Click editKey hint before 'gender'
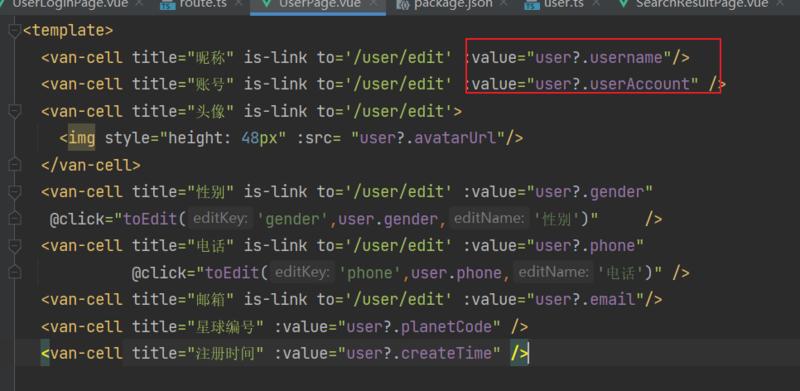This screenshot has width=800, height=391. pos(220,219)
